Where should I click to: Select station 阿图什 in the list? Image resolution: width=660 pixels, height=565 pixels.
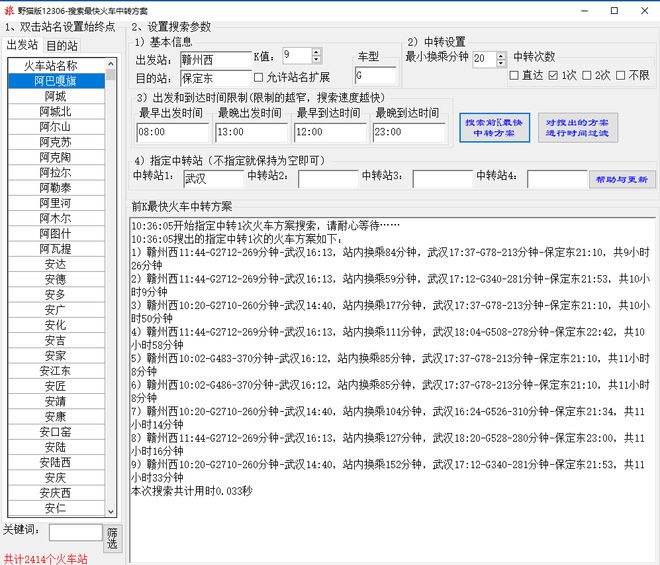point(56,234)
